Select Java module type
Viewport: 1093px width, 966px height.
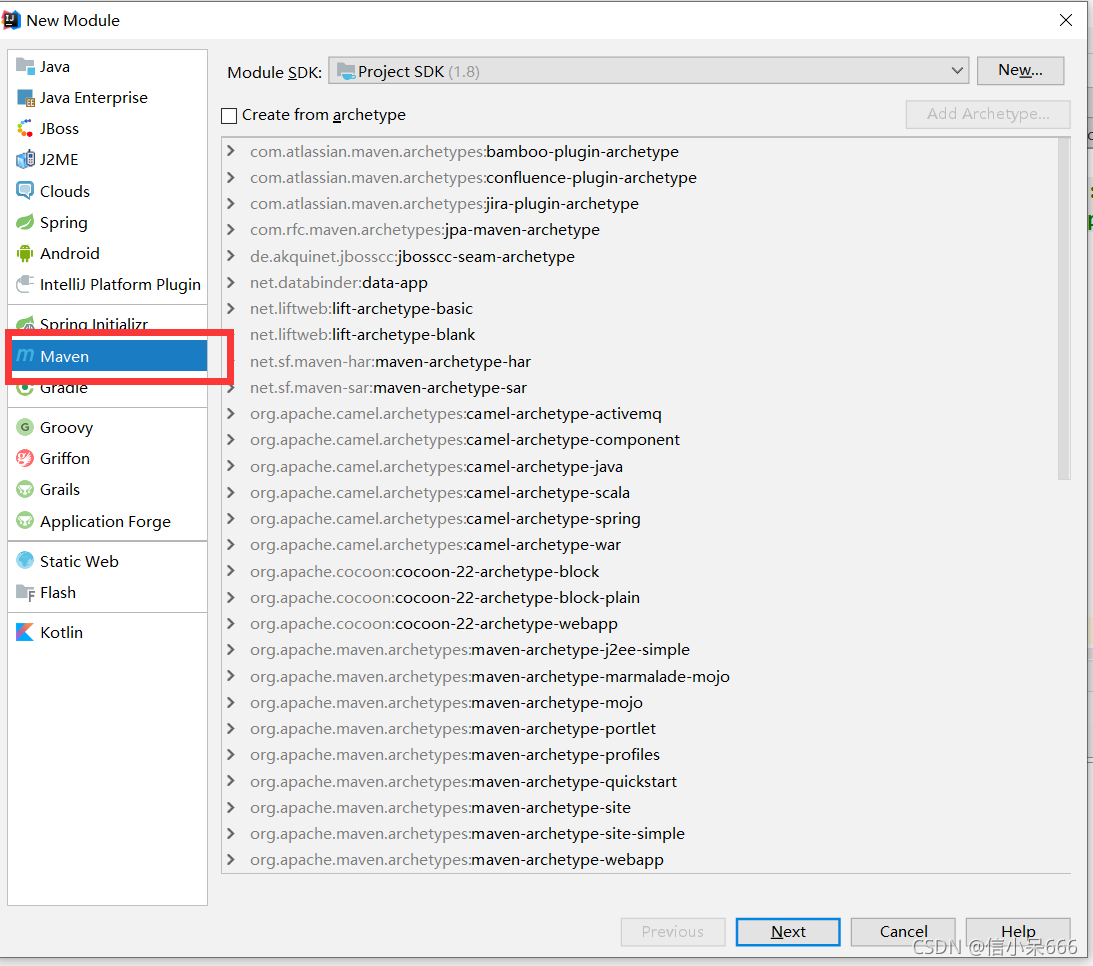pos(108,66)
